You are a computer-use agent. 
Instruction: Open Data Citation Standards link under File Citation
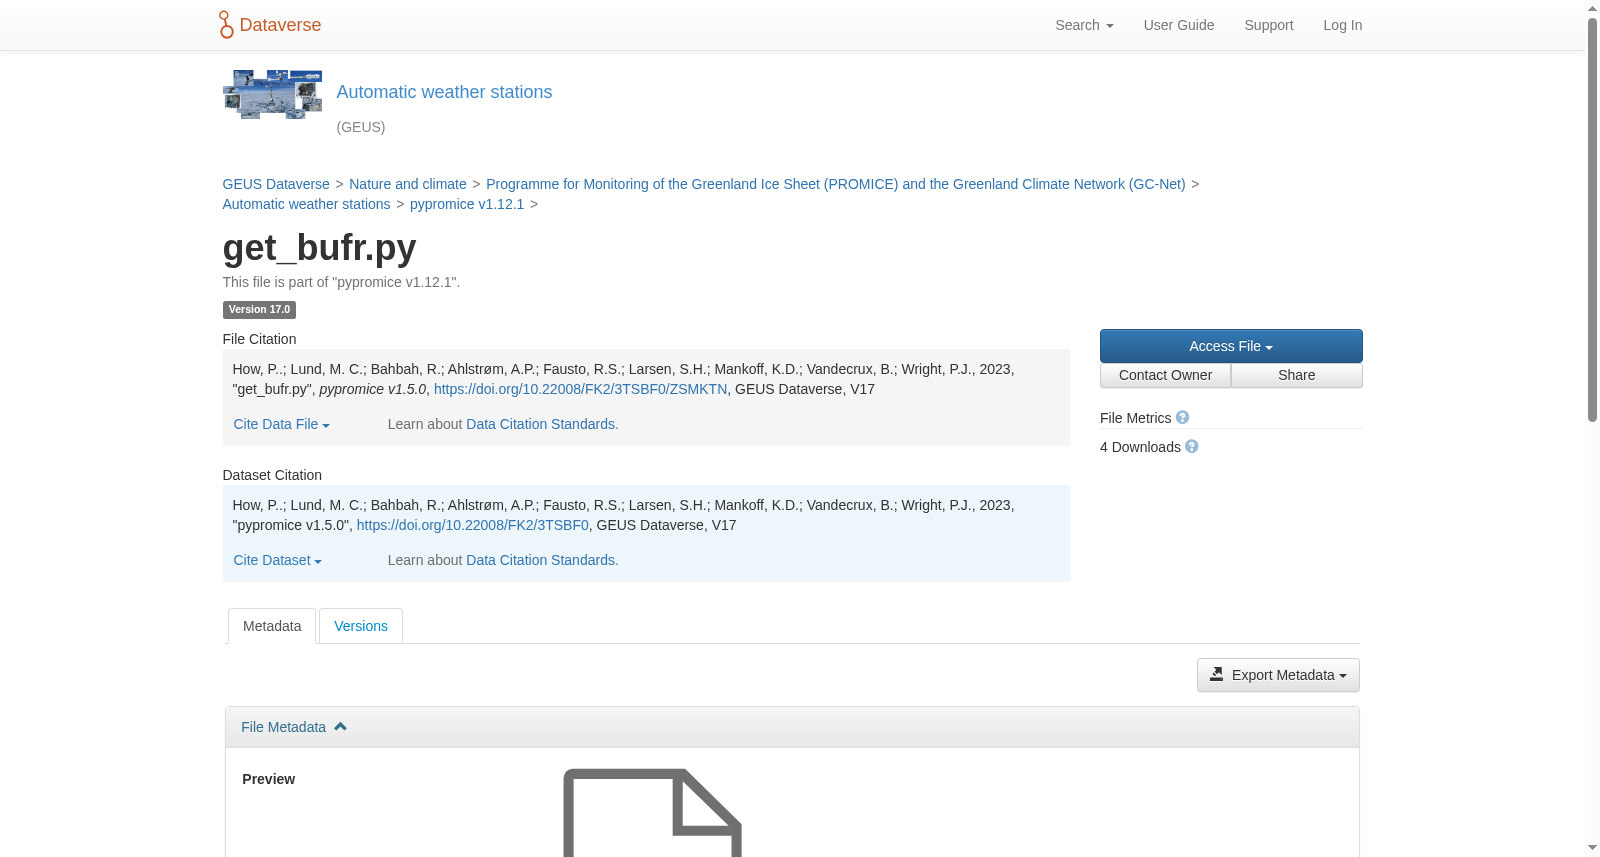pos(540,424)
